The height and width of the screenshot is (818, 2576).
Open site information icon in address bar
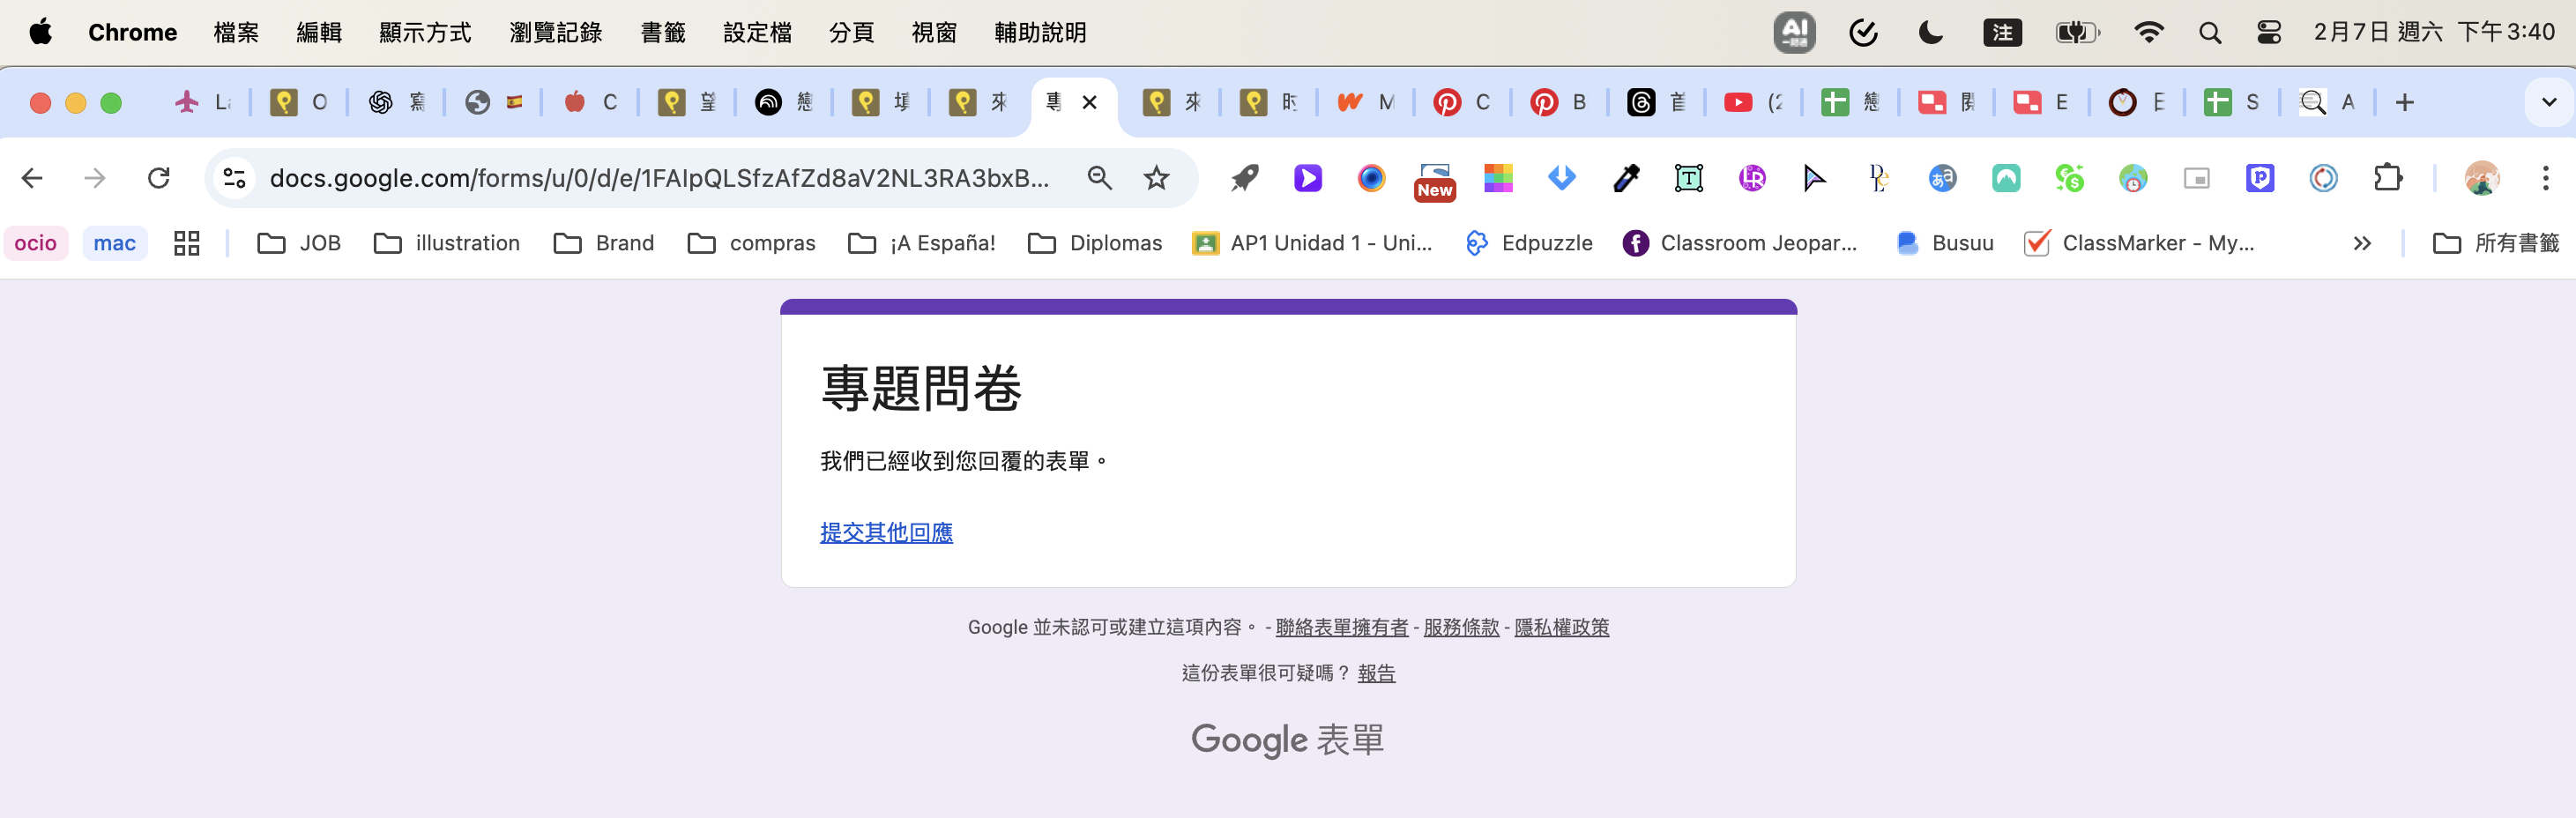coord(235,178)
